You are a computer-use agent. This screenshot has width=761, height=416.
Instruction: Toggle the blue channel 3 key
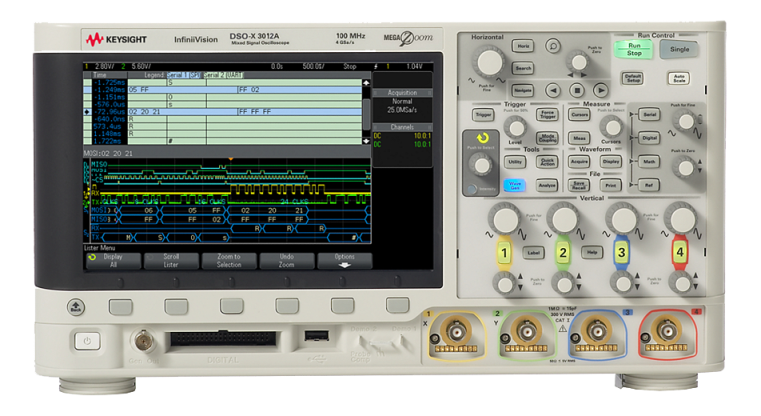(x=621, y=253)
